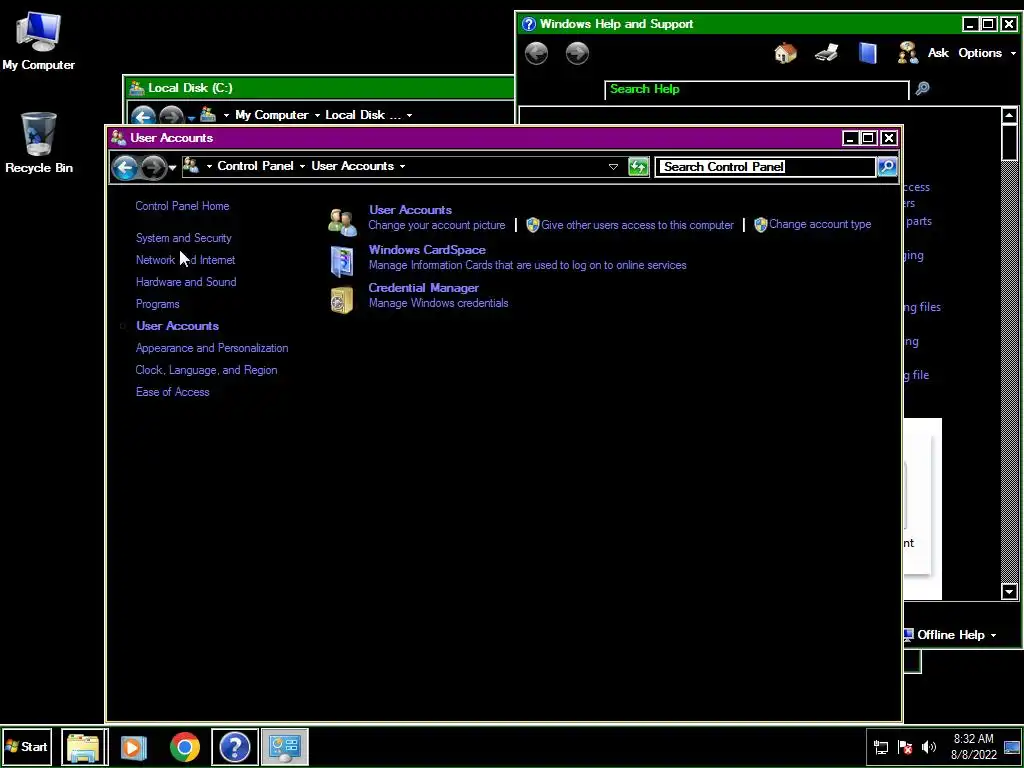This screenshot has height=768, width=1024.
Task: Click the Ask icon in Help window
Action: [908, 53]
